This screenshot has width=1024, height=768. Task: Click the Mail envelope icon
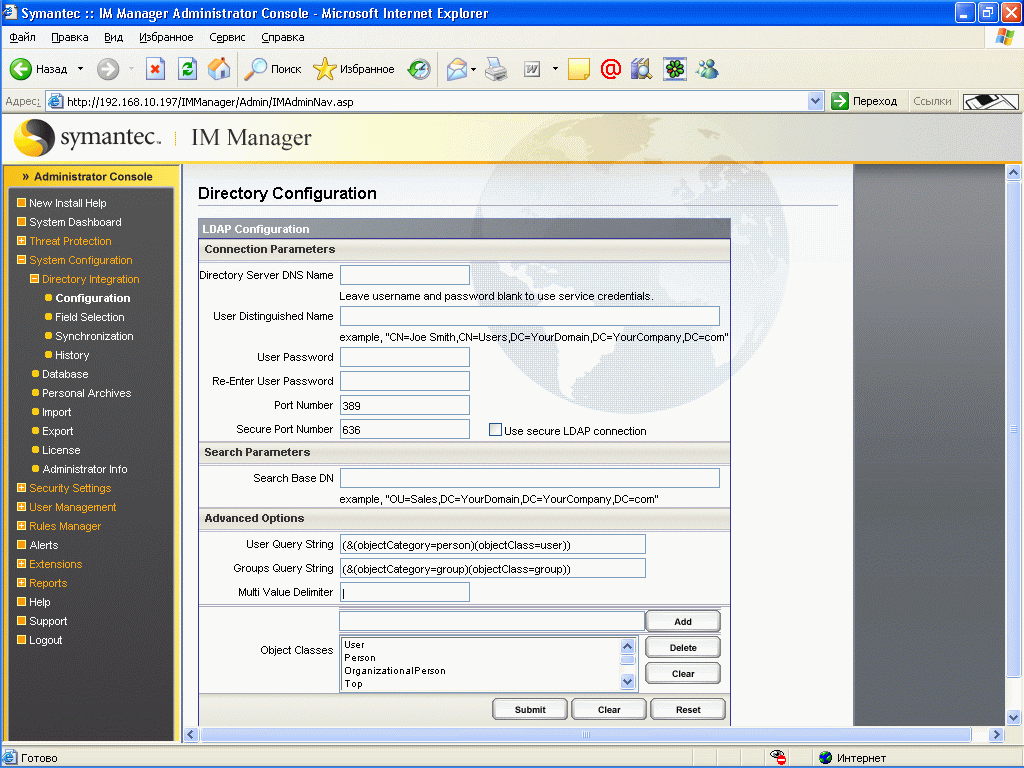[456, 69]
